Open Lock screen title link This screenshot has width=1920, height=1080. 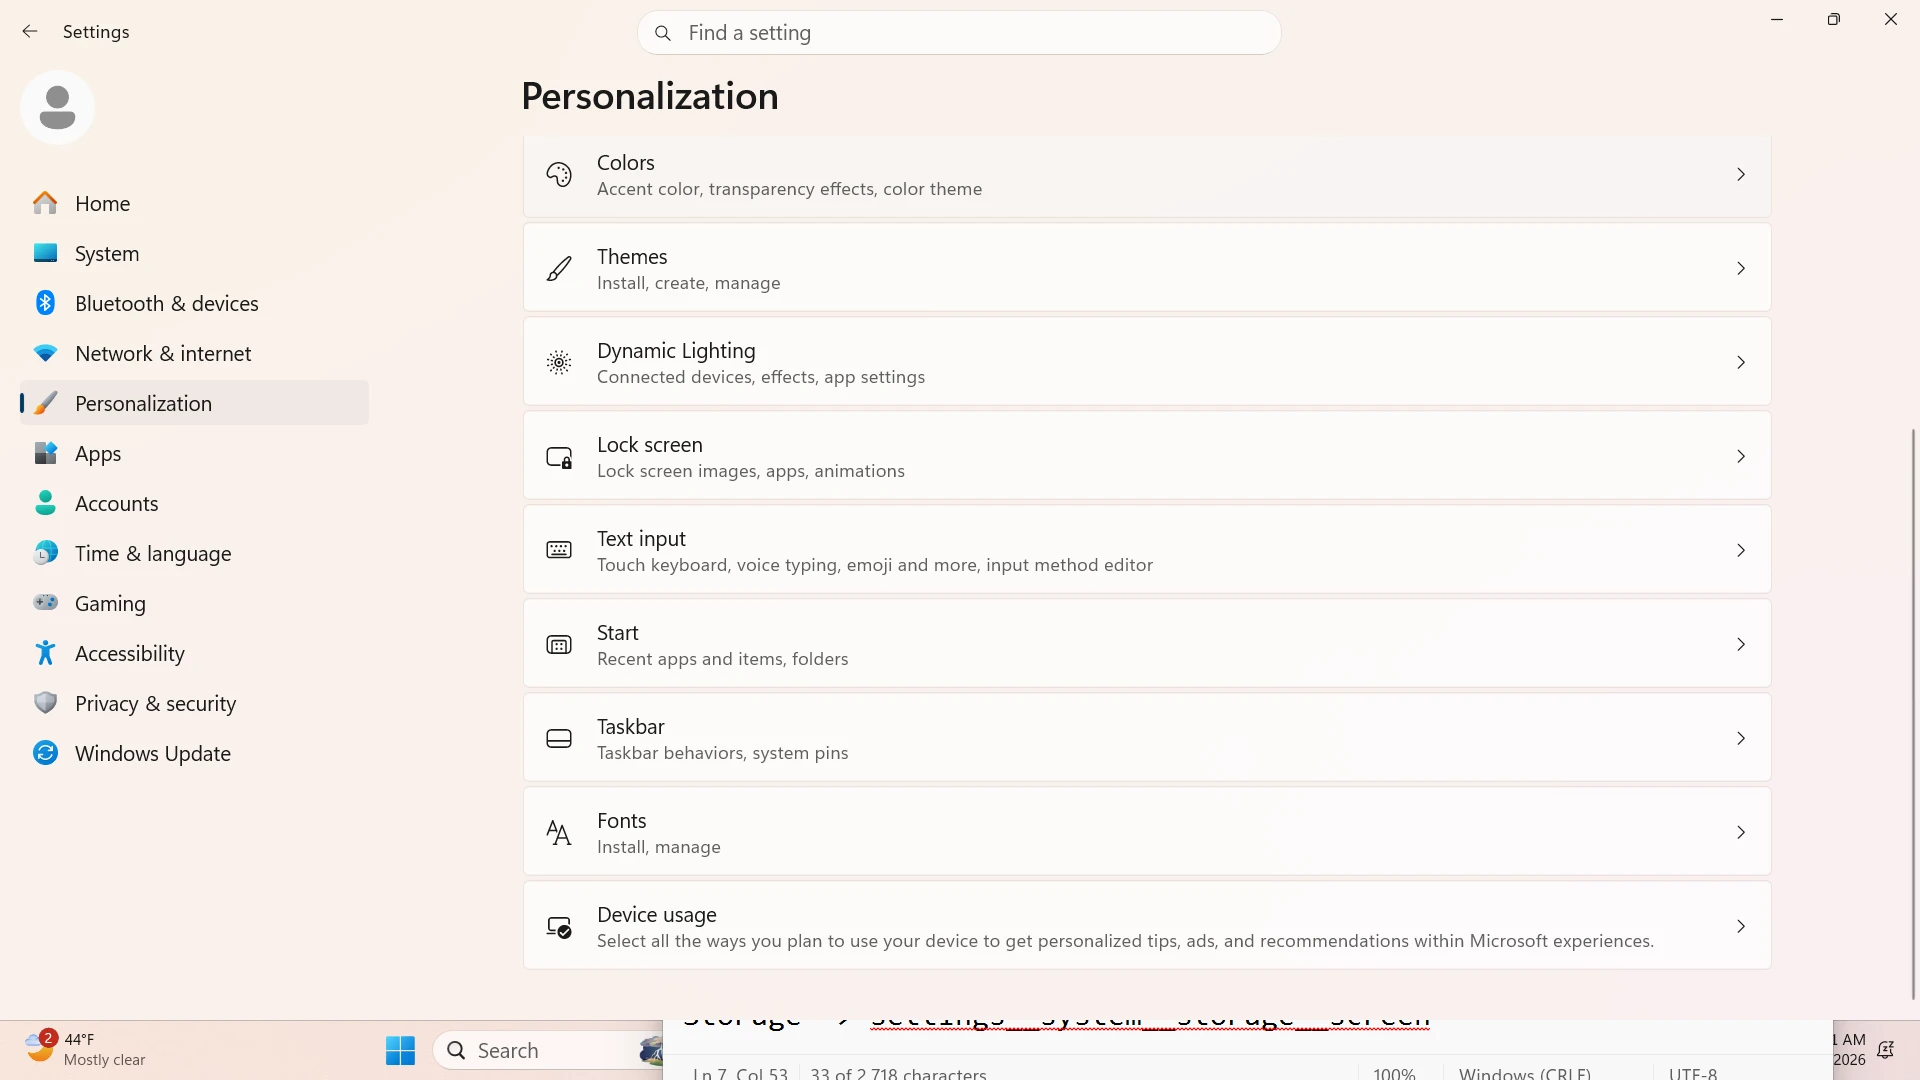pos(650,444)
